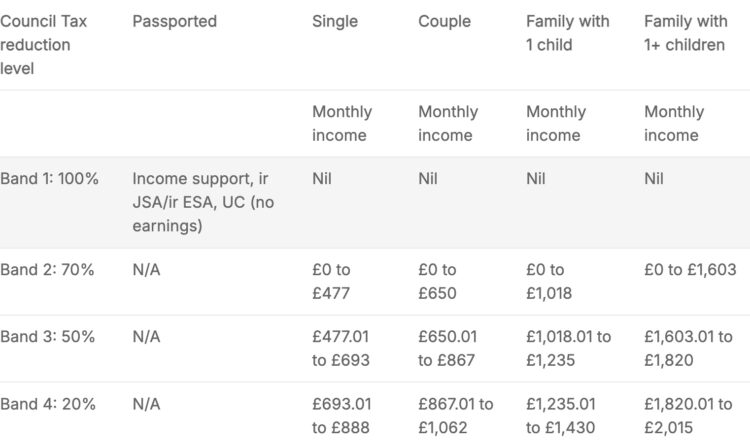Select the "£0 to £477" cell
This screenshot has width=750, height=446.
tap(336, 281)
